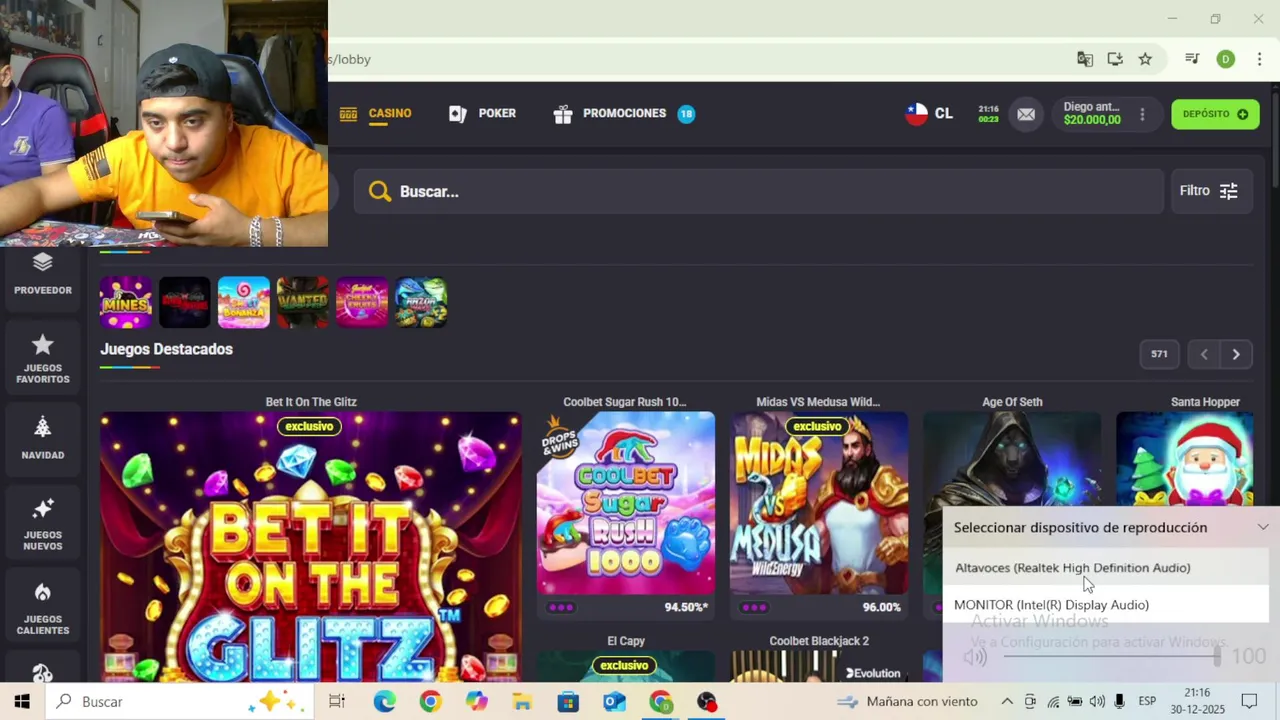Screen dimensions: 1280x720
Task: Open the messages envelope icon
Action: click(1026, 114)
